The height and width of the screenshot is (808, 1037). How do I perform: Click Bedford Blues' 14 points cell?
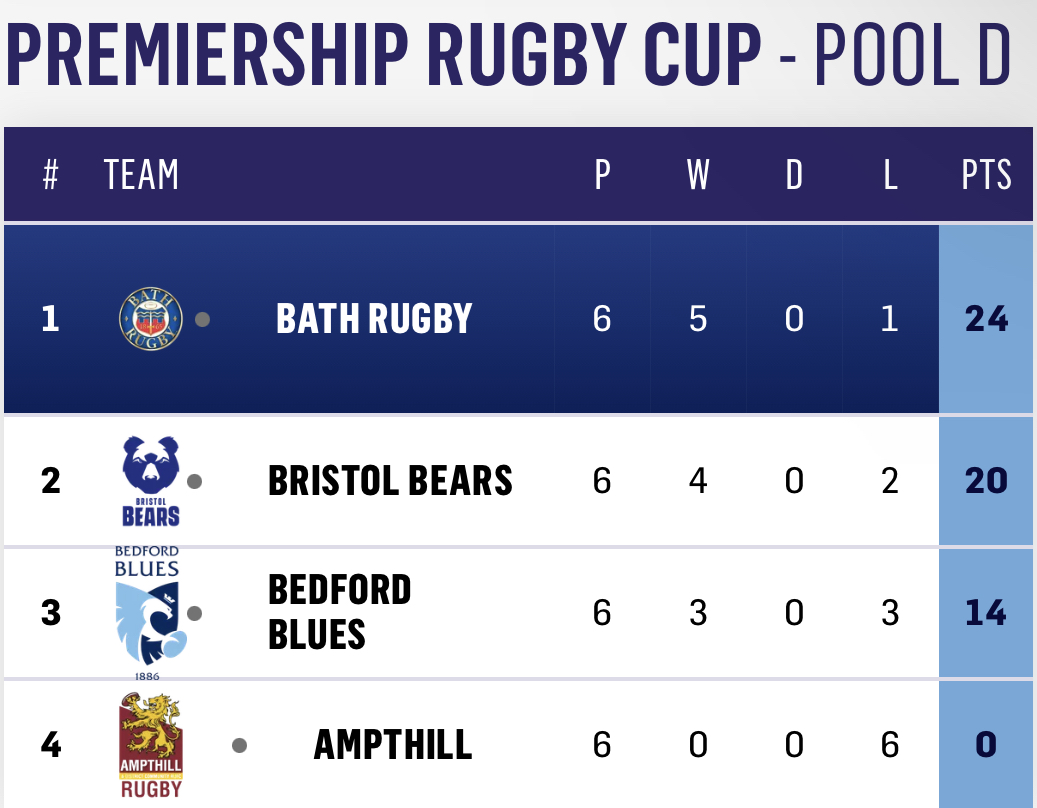(986, 612)
